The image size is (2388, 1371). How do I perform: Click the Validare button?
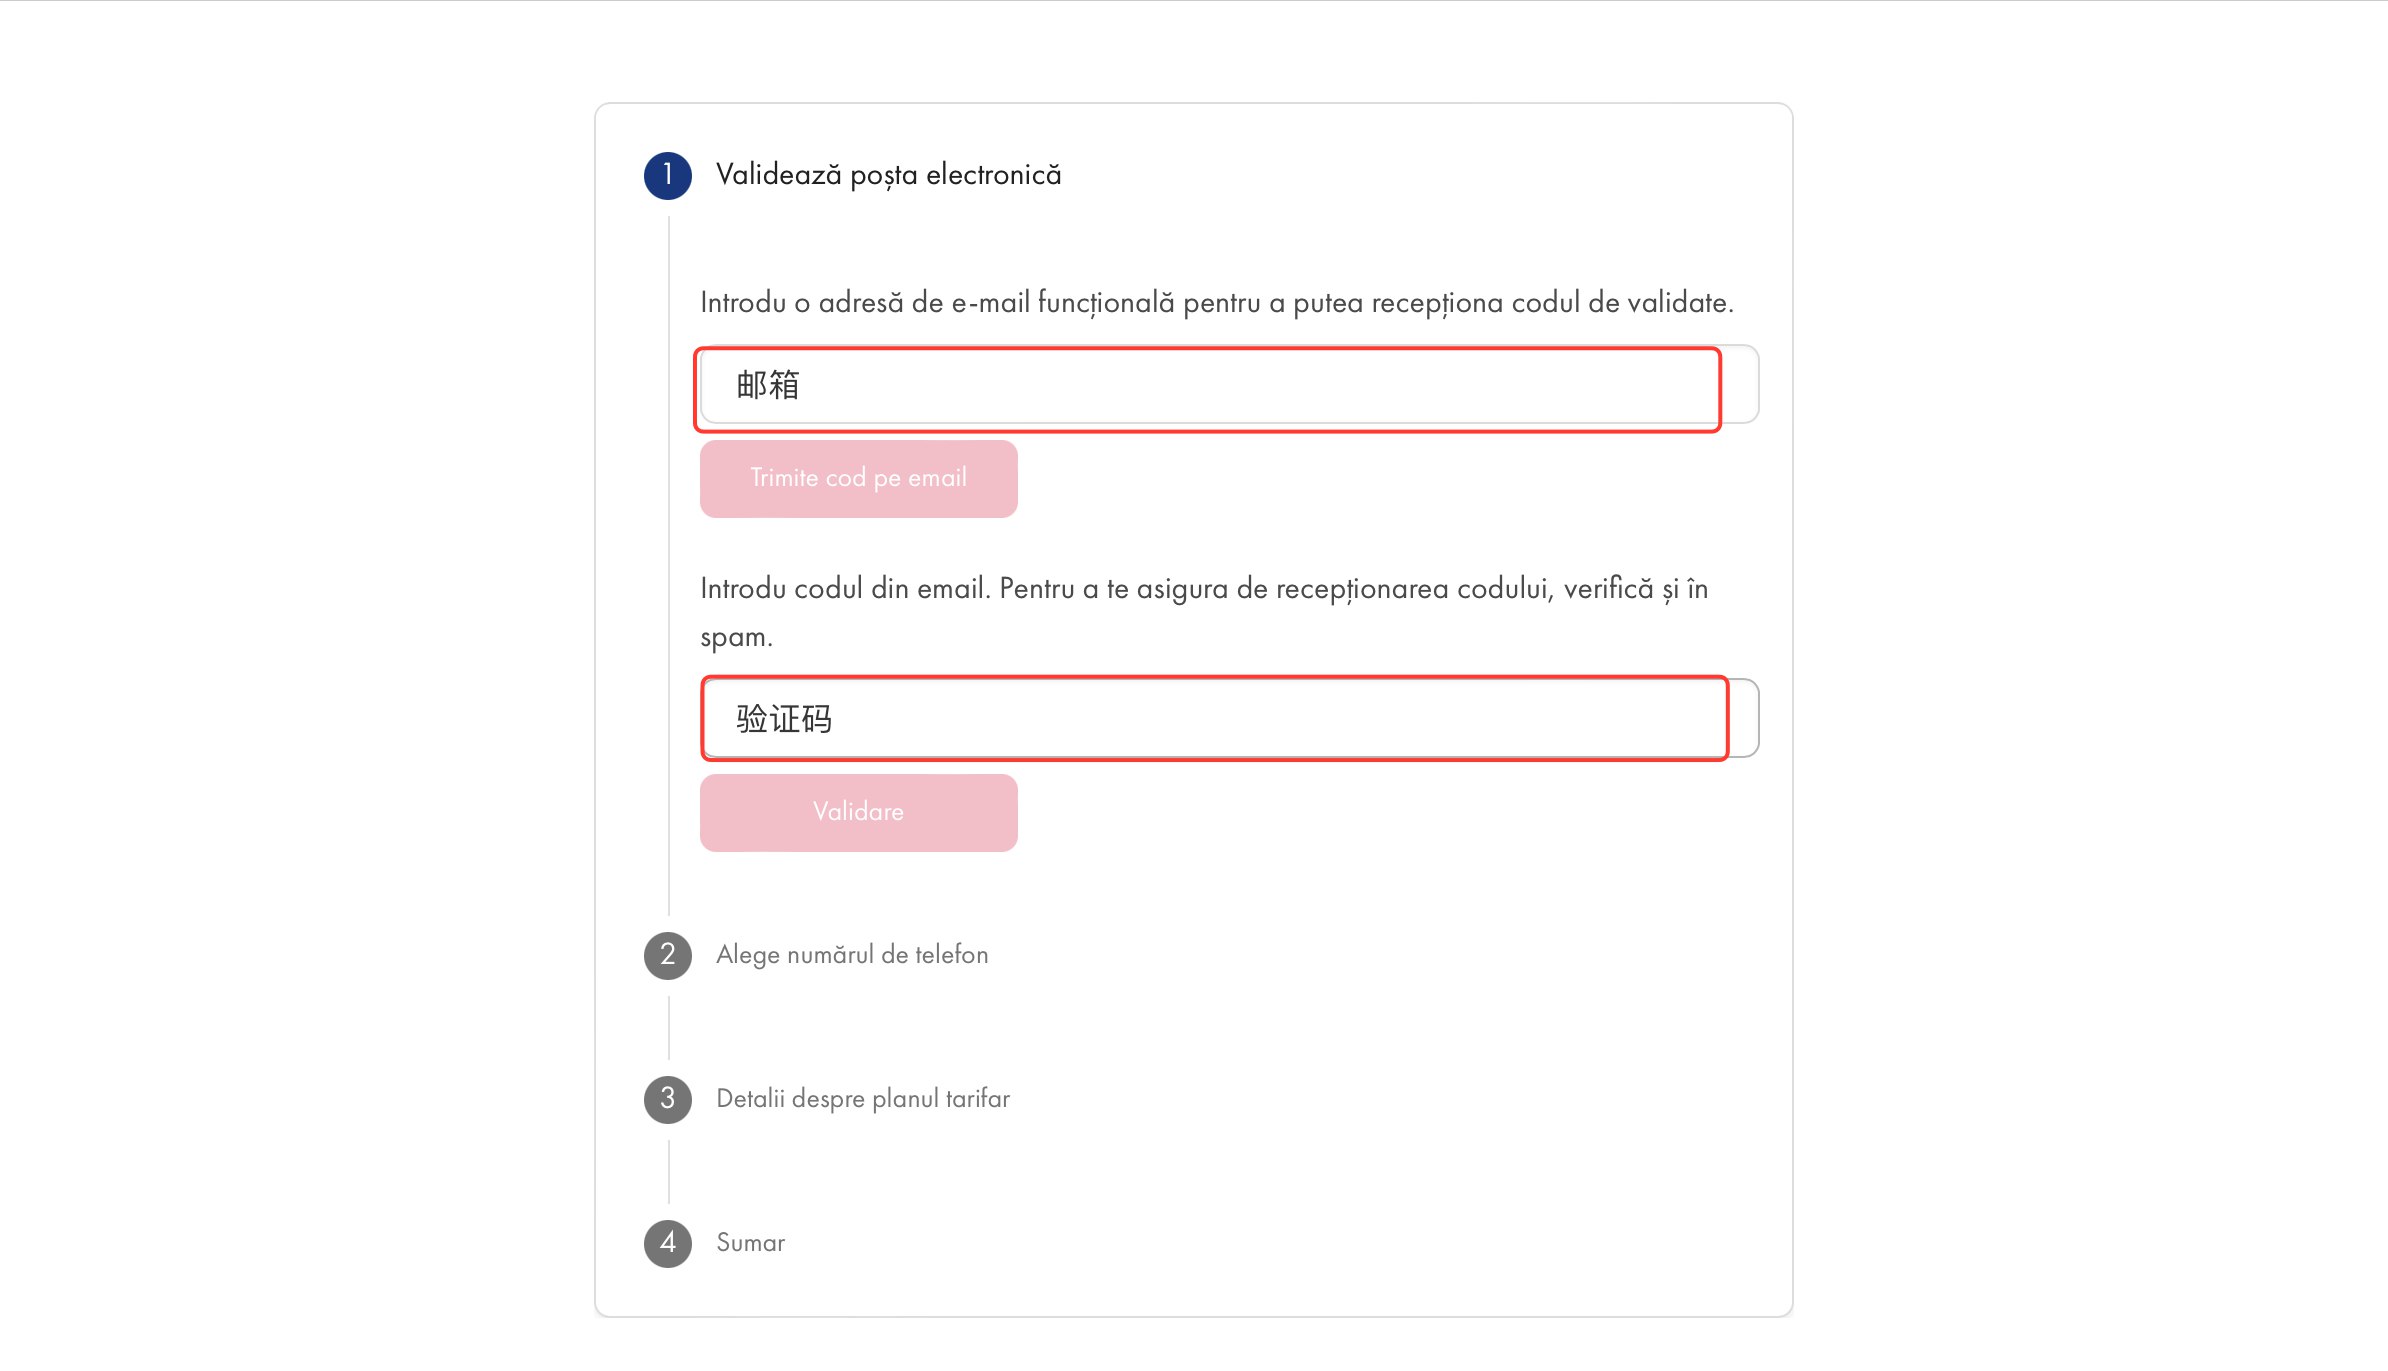(858, 812)
